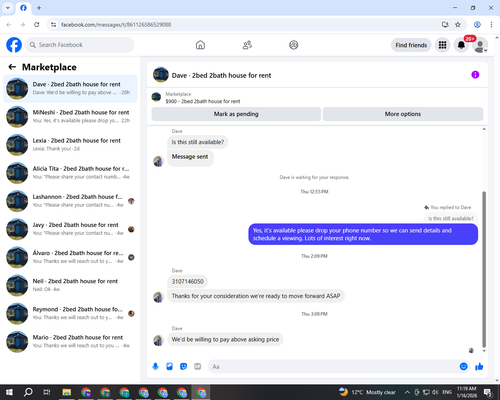The width and height of the screenshot is (500, 400).
Task: Open File Explorer from taskbar
Action: [x=67, y=392]
